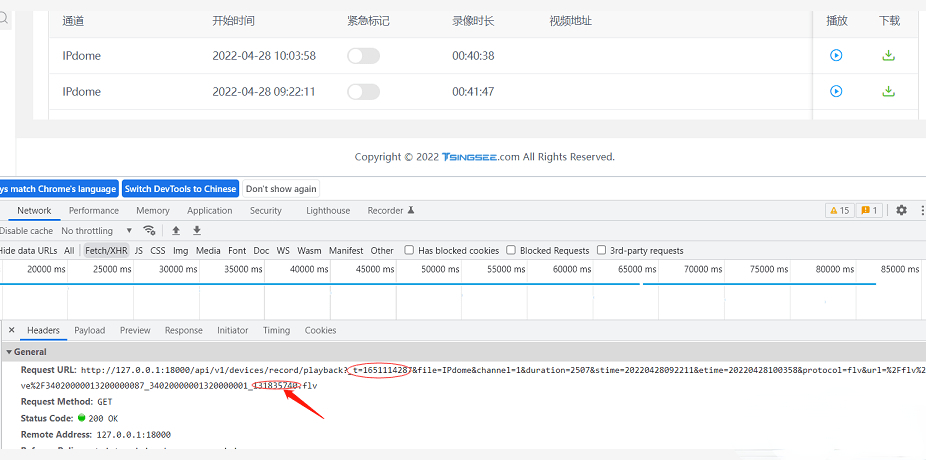Click the 00:40:38 recording duration
Image resolution: width=926 pixels, height=460 pixels.
(x=474, y=56)
